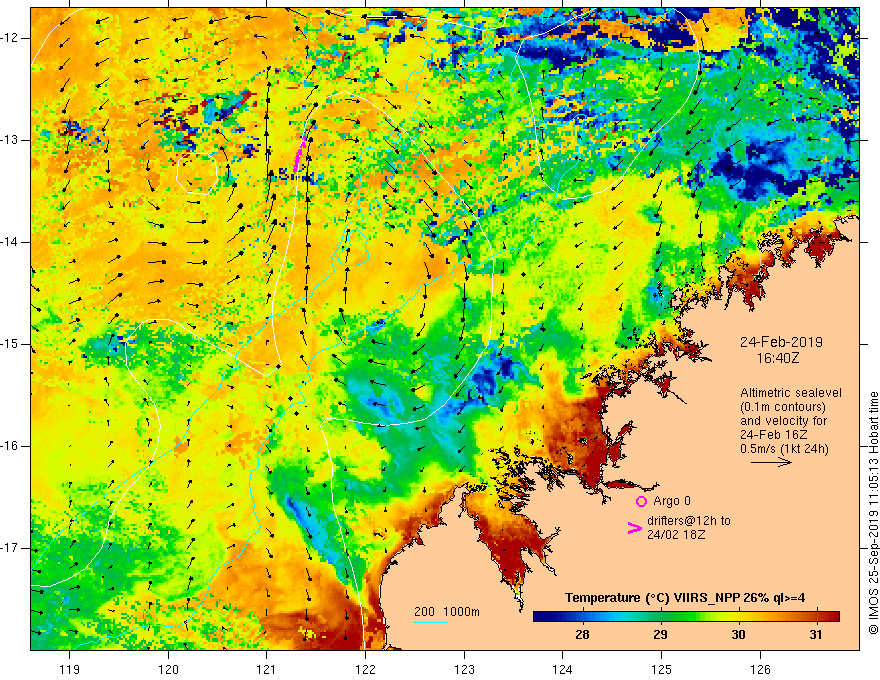Click the IMOS copyright timestamp text
Viewport: 880px width, 680px height.
(873, 513)
